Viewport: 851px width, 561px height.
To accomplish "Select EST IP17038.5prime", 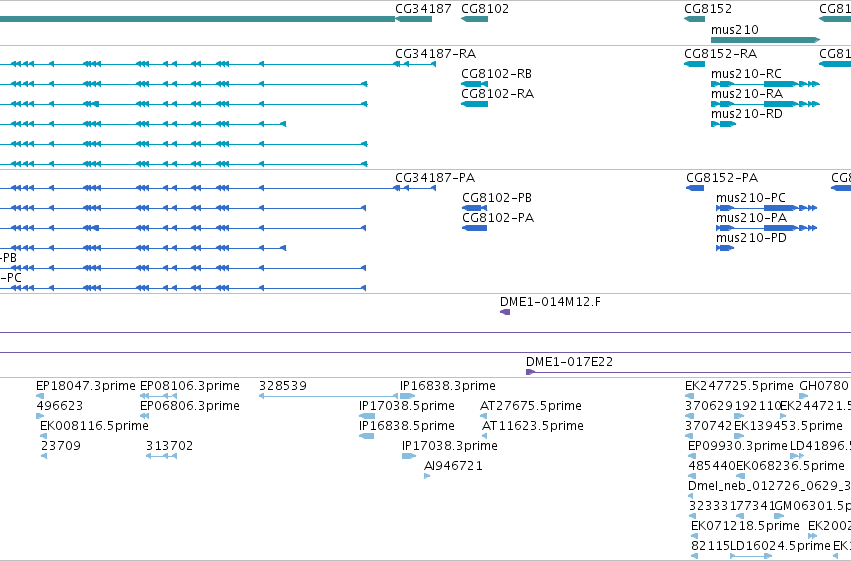I will click(367, 416).
